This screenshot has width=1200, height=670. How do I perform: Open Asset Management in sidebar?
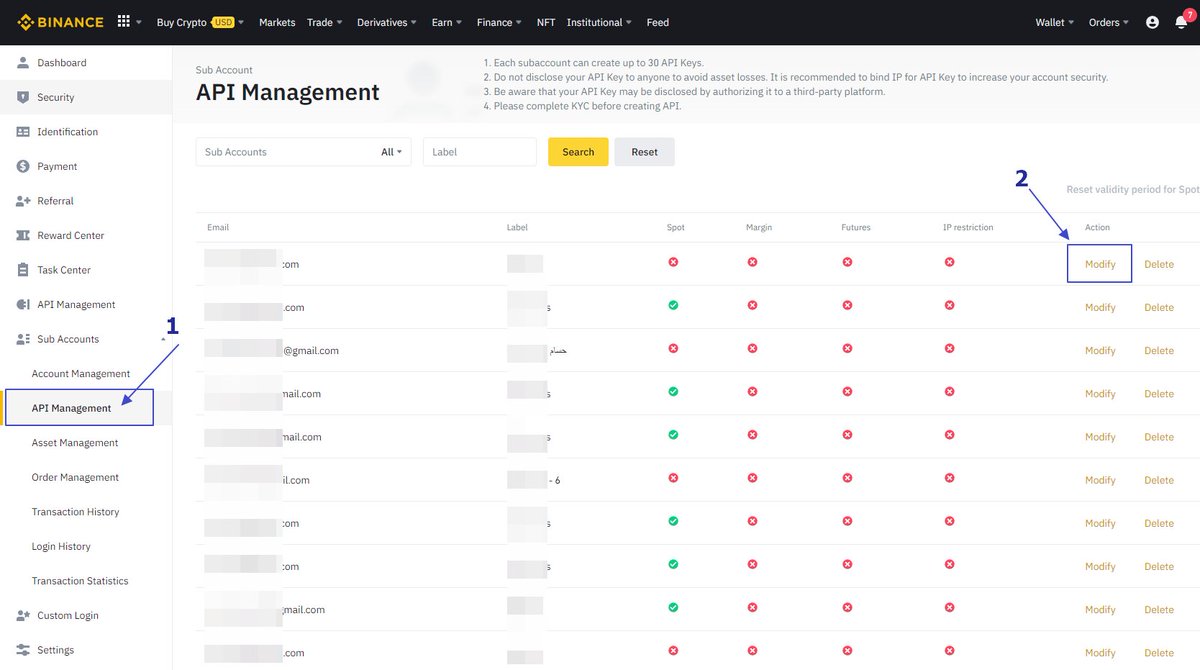click(75, 443)
